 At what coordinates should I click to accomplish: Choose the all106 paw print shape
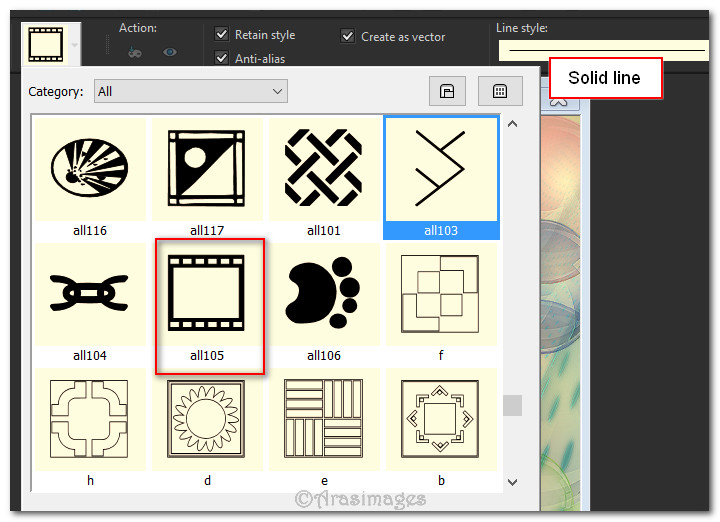coord(324,293)
